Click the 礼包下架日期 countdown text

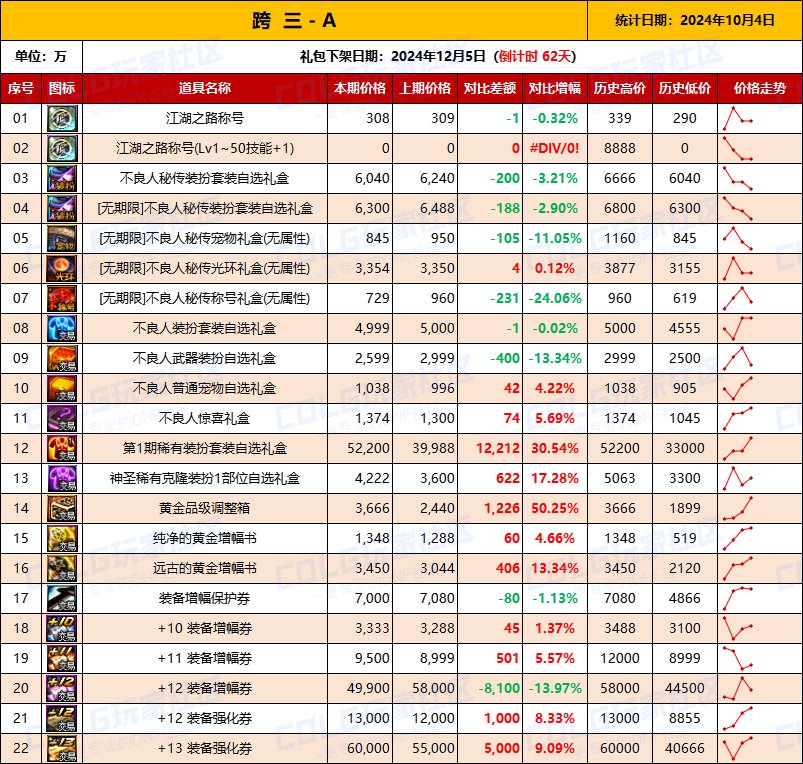pyautogui.click(x=438, y=56)
